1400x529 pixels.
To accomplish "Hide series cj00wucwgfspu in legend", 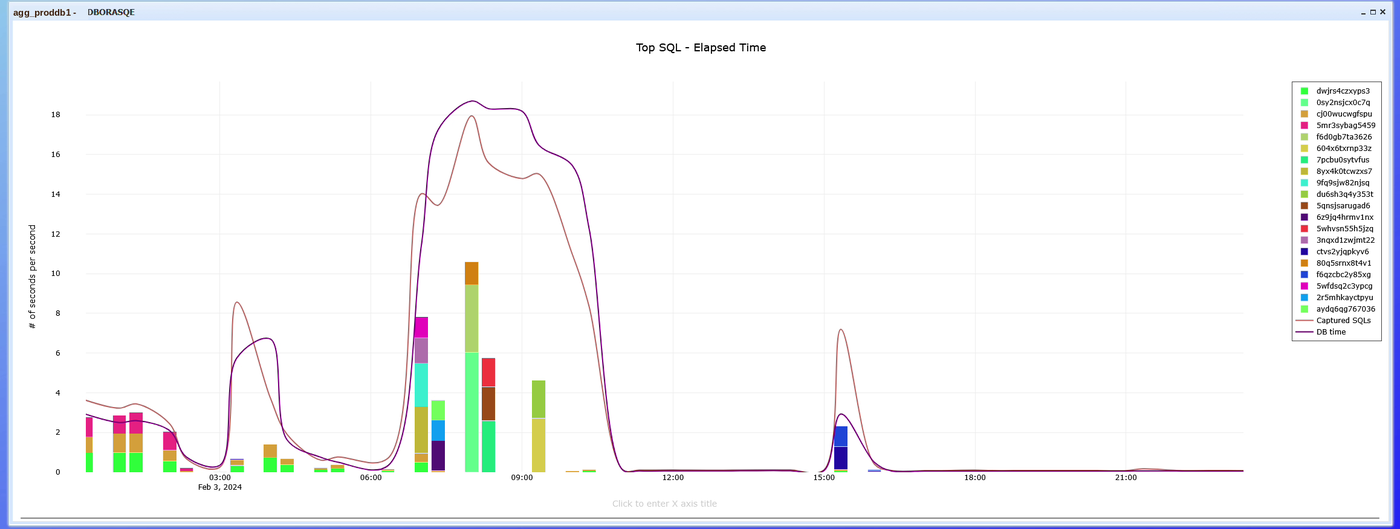I will [x=1336, y=114].
